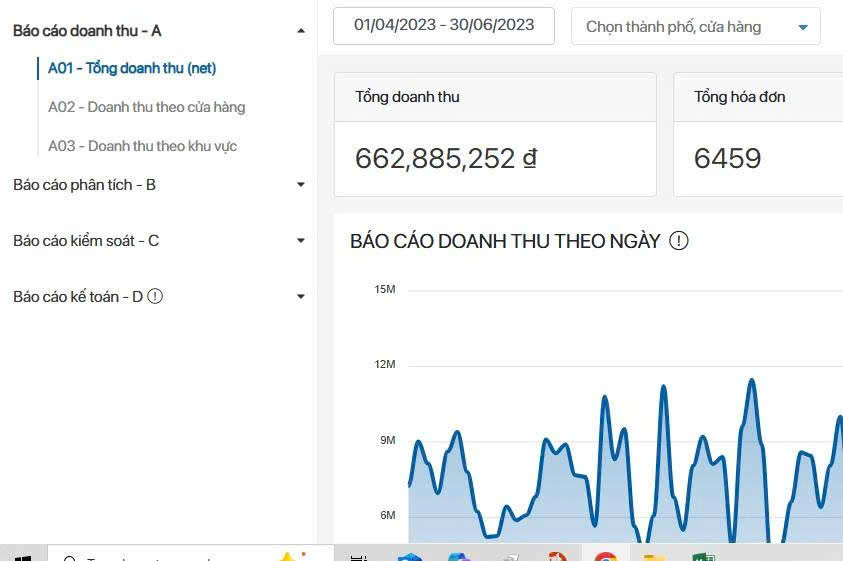Click the 12M gridline label on chart
This screenshot has height=561, width=843.
pyautogui.click(x=385, y=364)
